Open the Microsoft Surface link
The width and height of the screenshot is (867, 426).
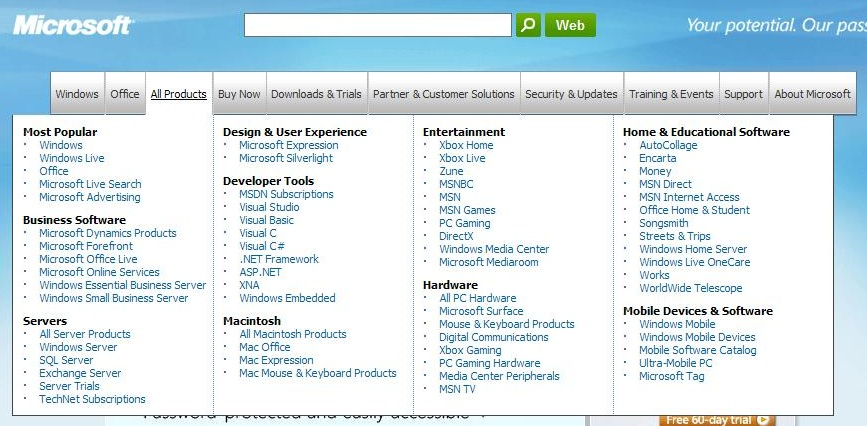coord(481,311)
